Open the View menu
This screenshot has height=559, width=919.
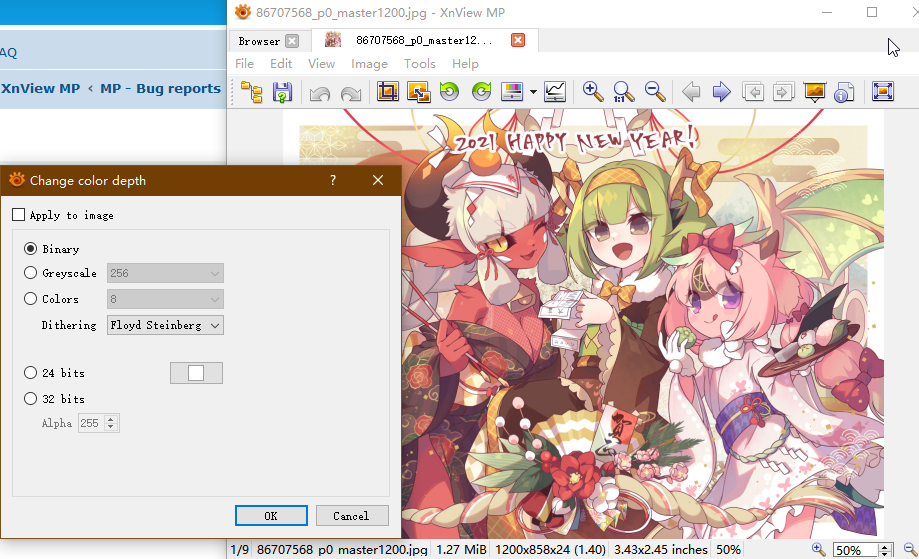[x=321, y=64]
